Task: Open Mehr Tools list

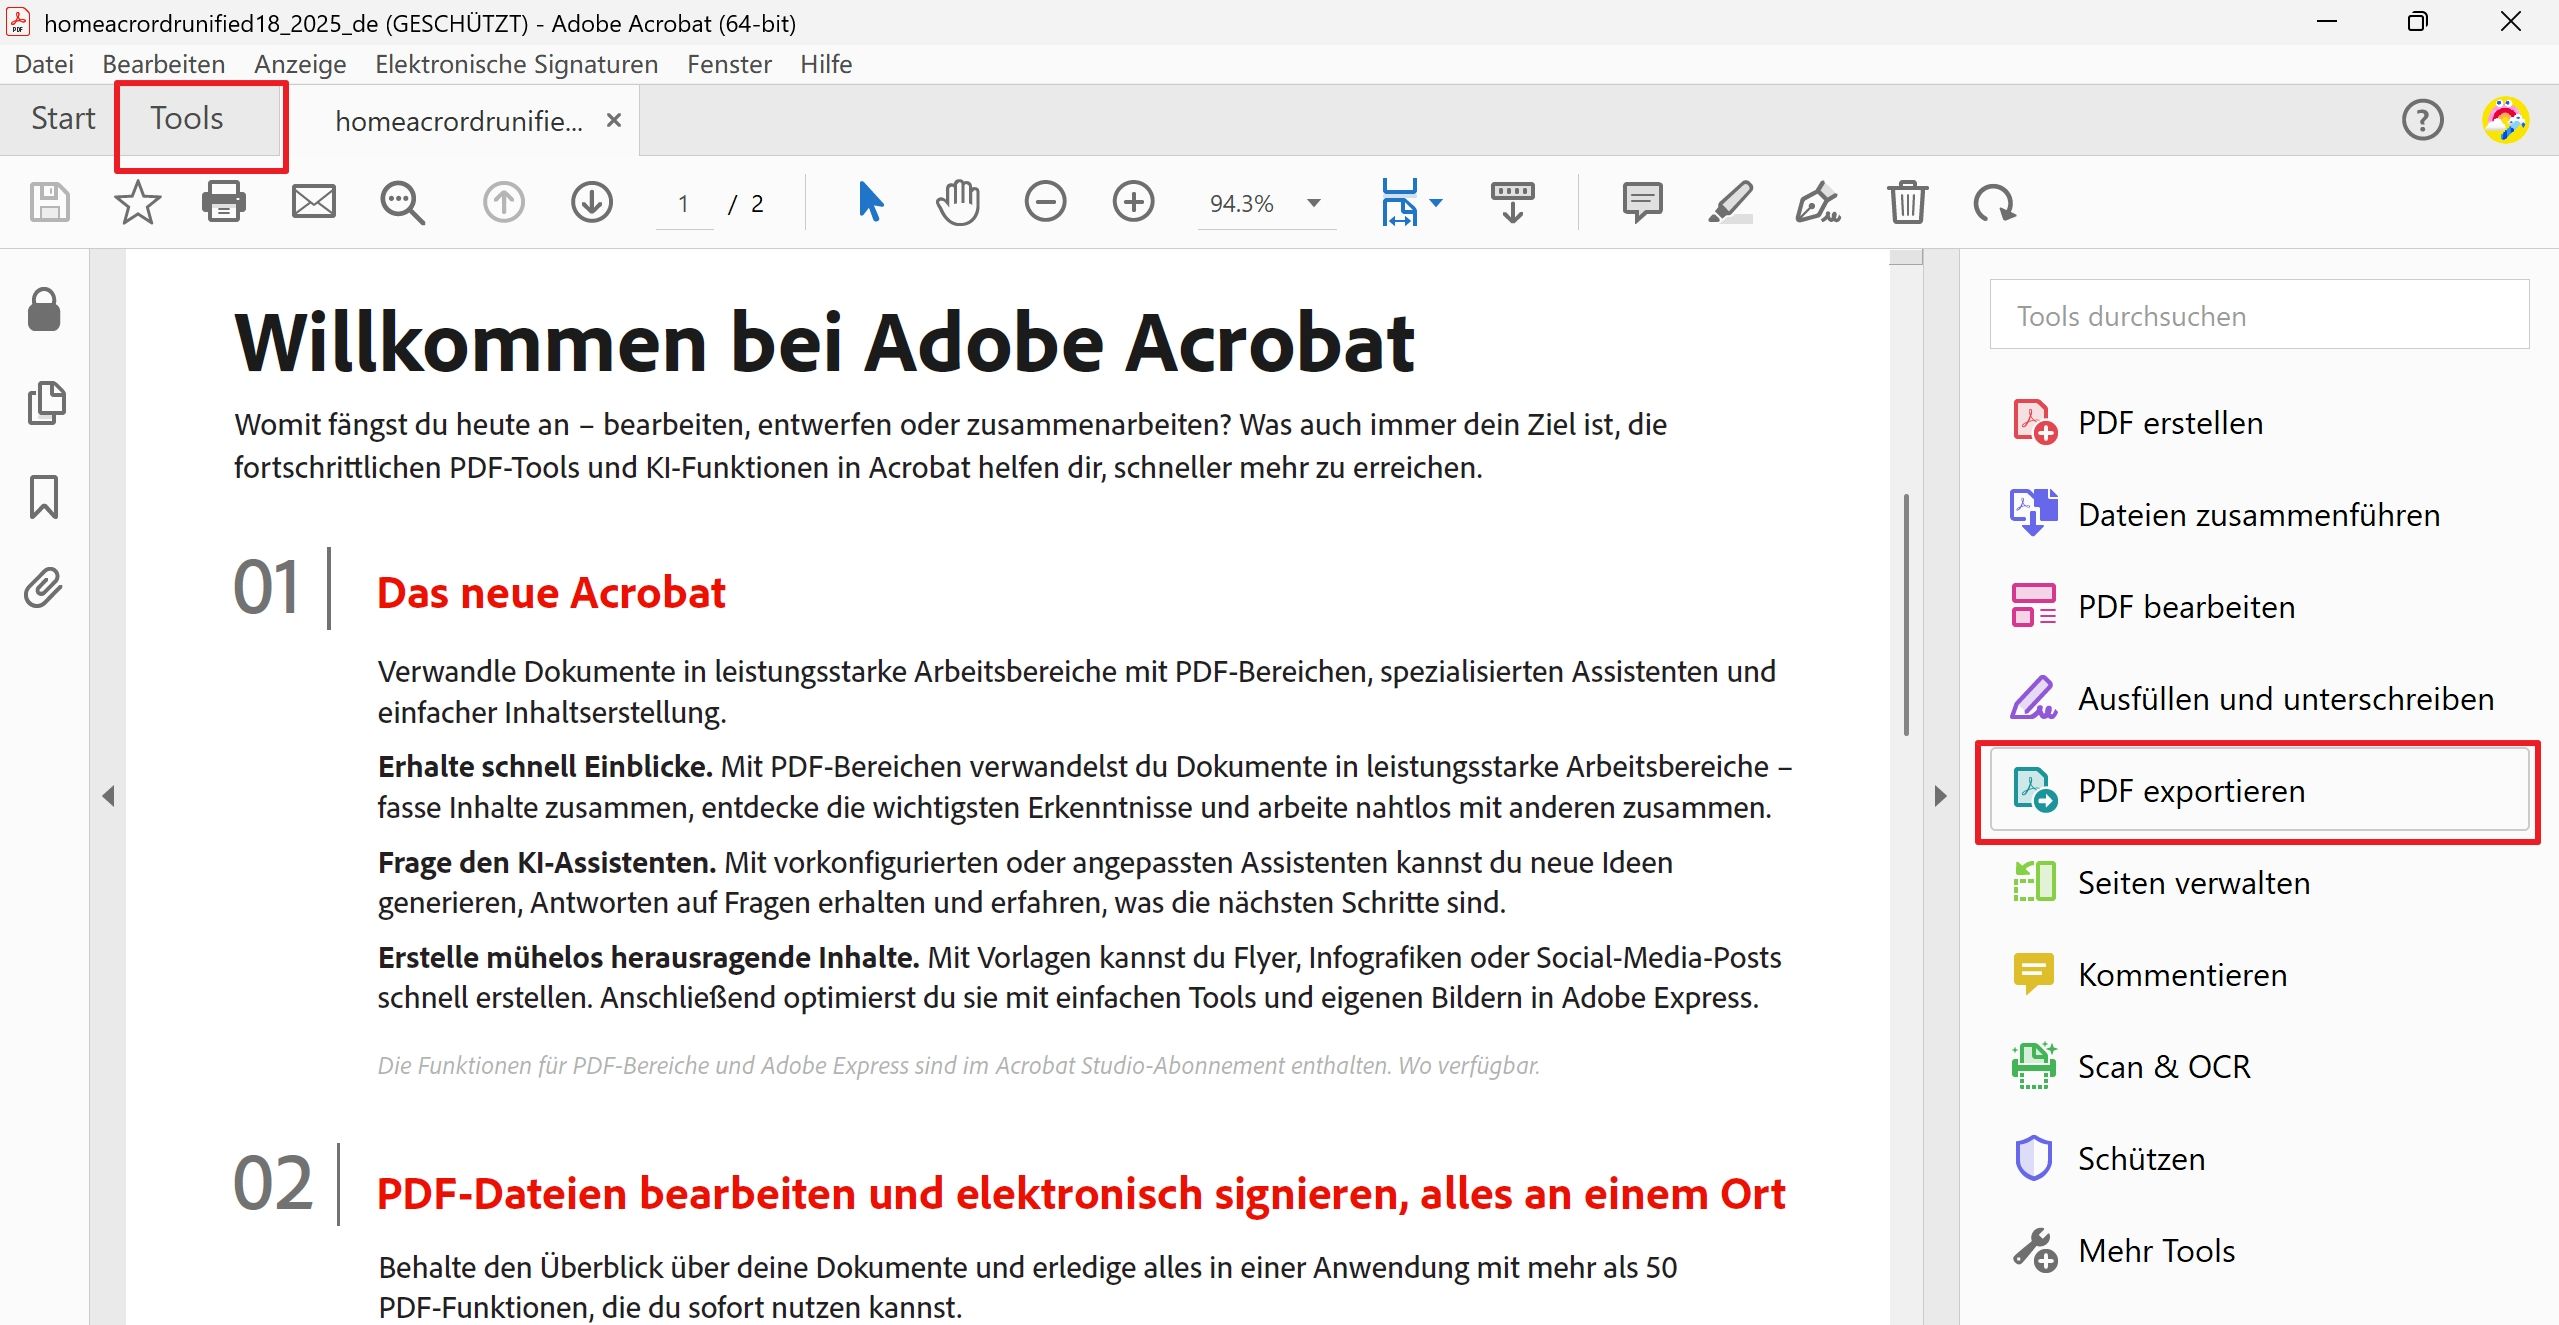Action: (2260, 1251)
